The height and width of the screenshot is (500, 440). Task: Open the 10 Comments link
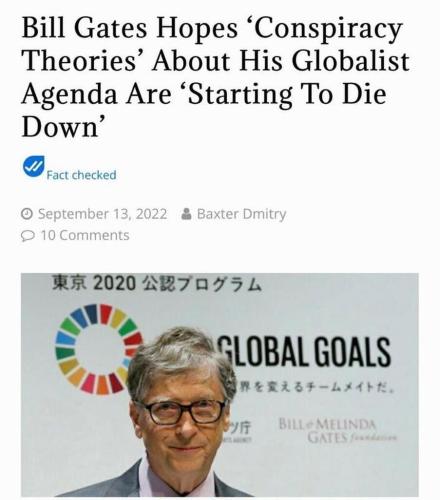85,235
